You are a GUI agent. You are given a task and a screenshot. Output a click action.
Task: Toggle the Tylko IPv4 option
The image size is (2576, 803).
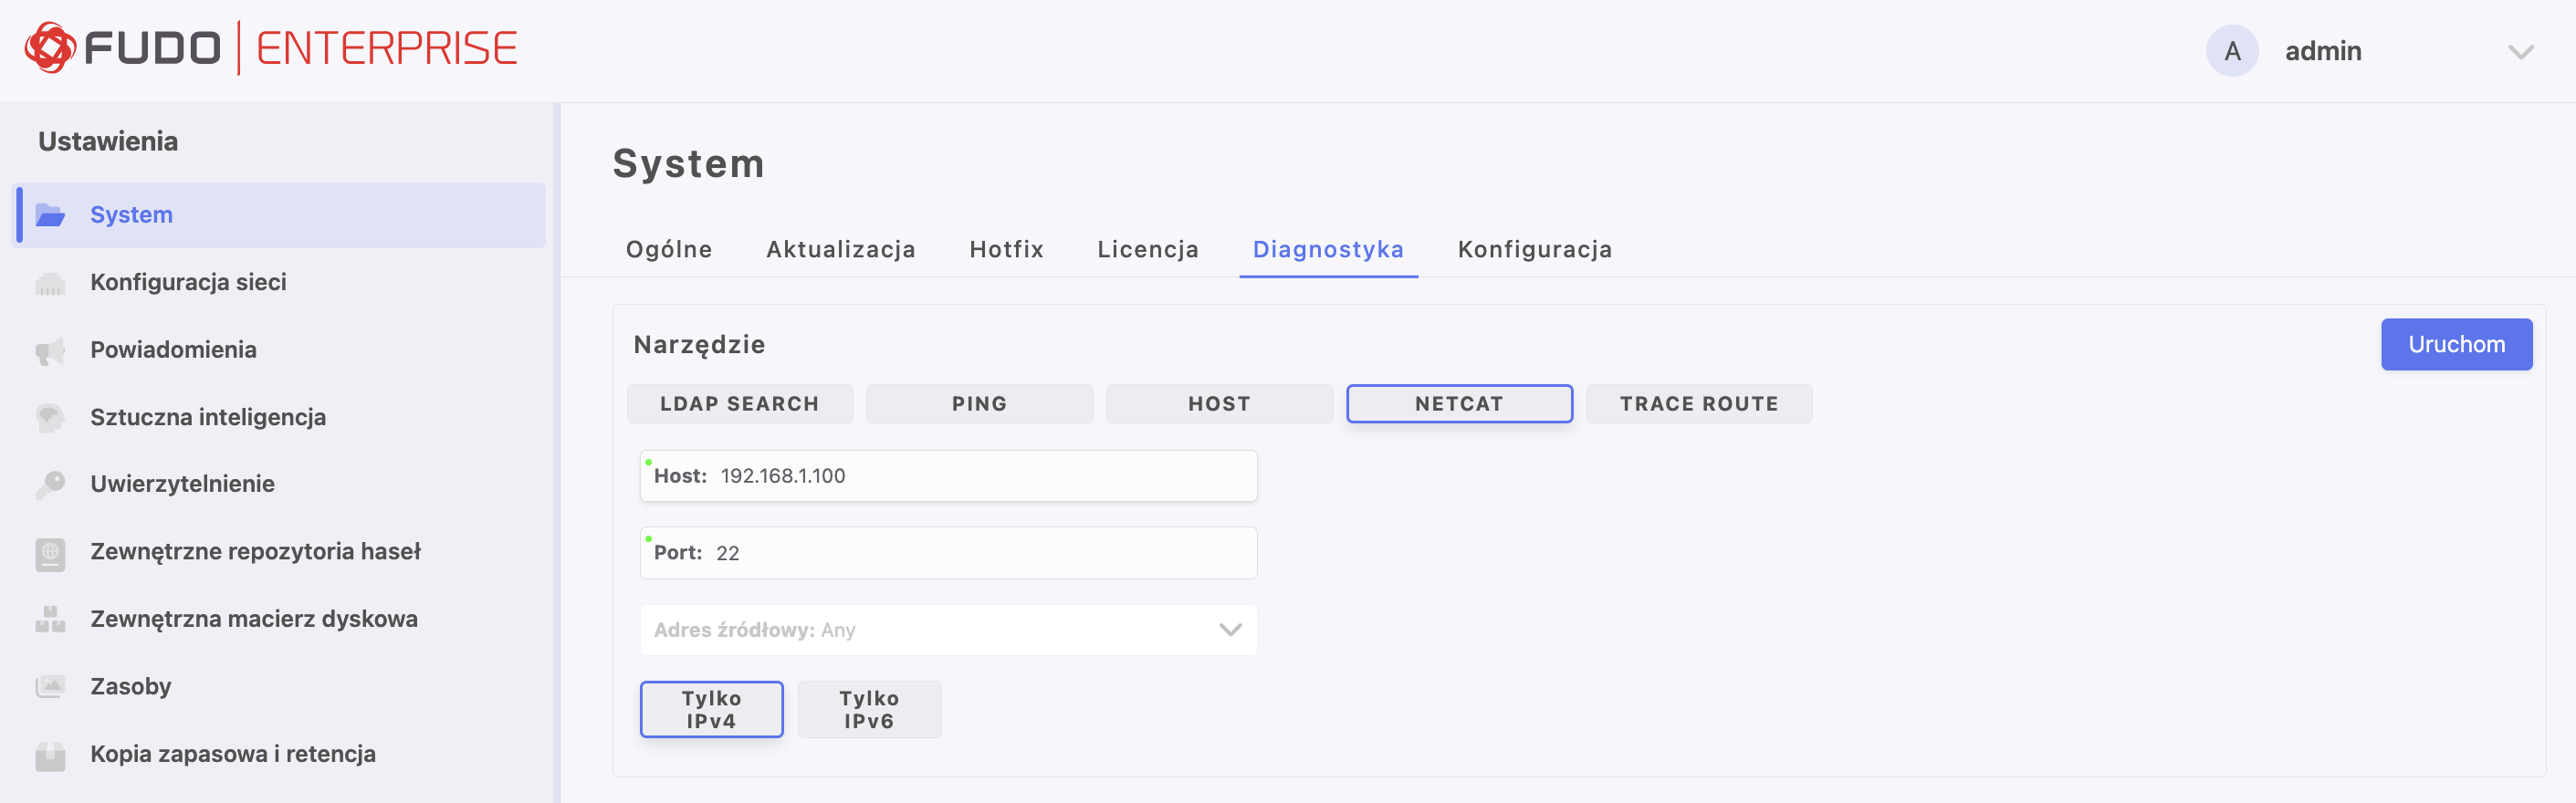coord(711,709)
